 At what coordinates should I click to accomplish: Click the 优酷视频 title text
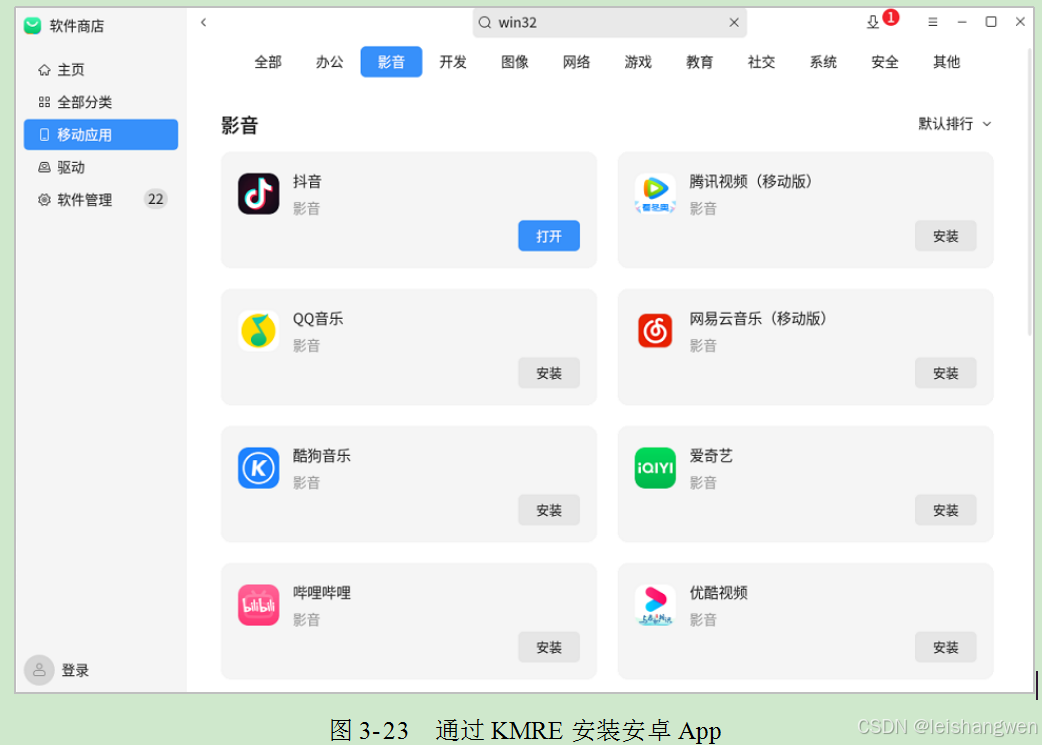[x=718, y=592]
